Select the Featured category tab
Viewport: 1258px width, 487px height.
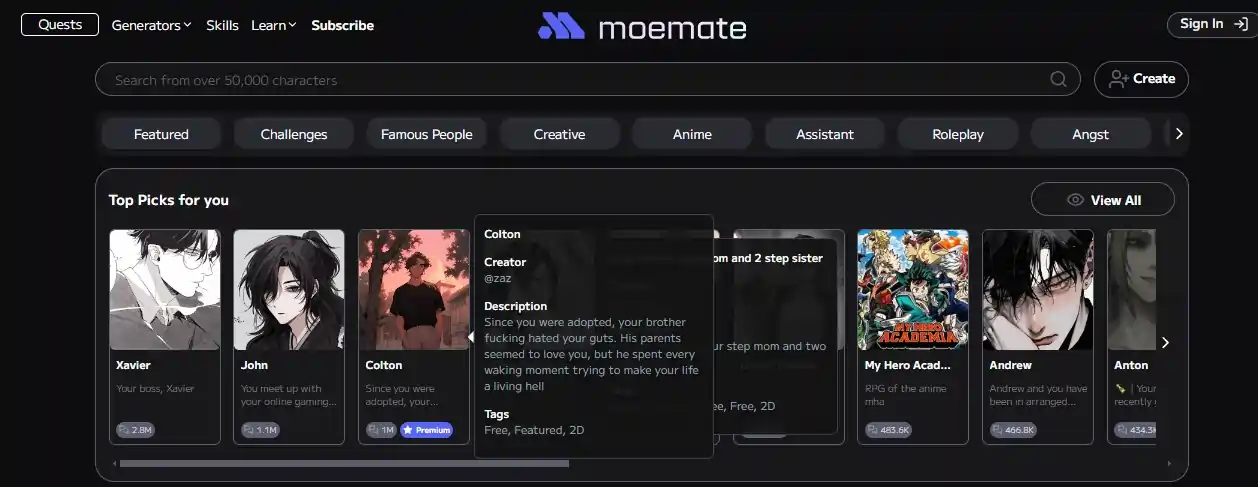click(161, 134)
